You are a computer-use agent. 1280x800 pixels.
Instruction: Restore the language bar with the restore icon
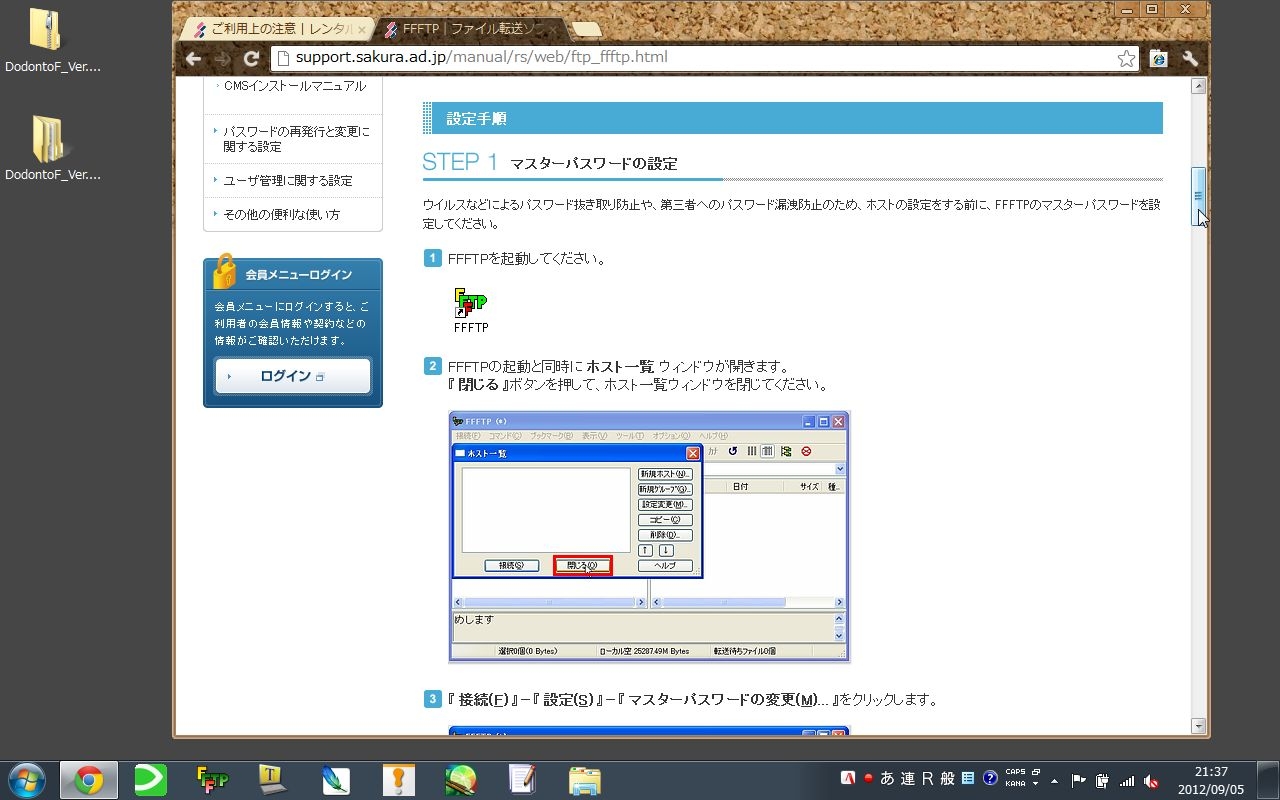[x=1036, y=773]
